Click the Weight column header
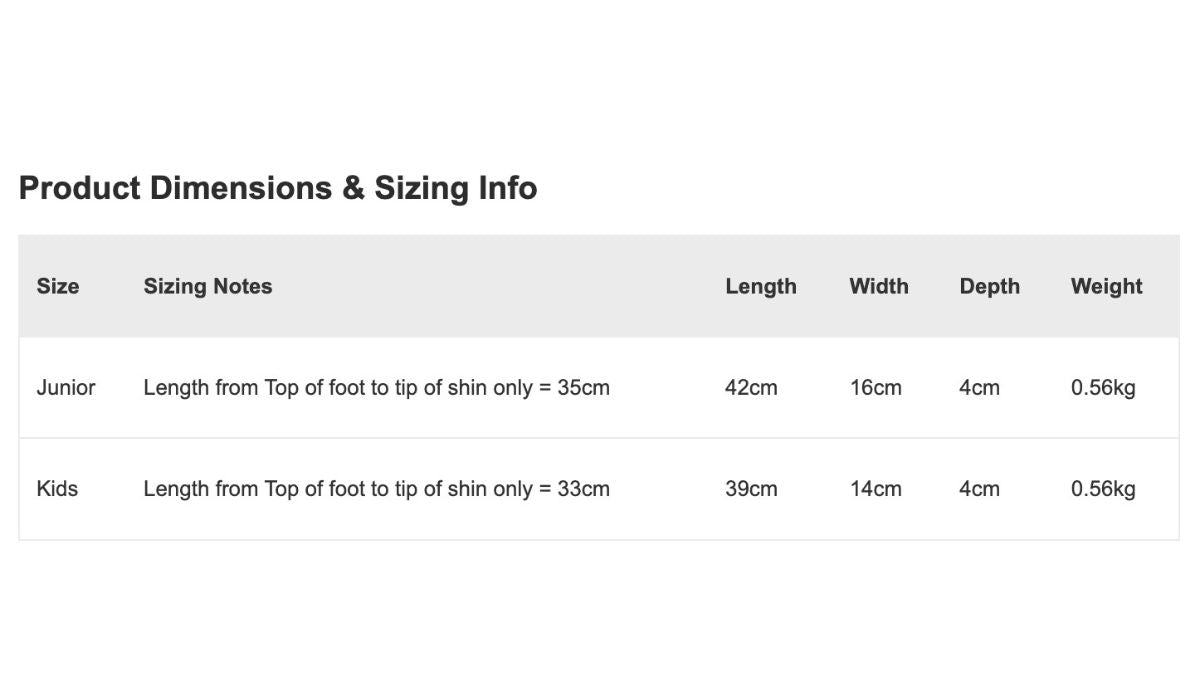This screenshot has width=1200, height=700. (1106, 287)
